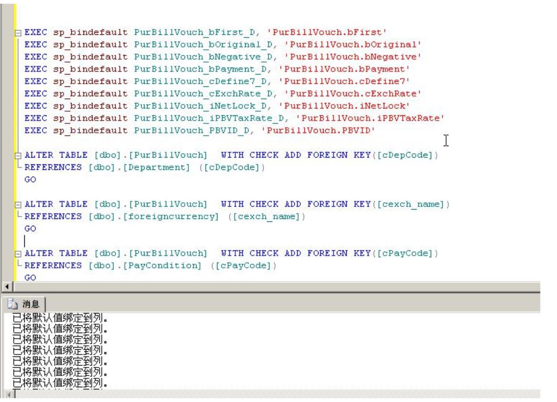Collapse the cPayCode ALTER TABLE block

click(x=18, y=254)
